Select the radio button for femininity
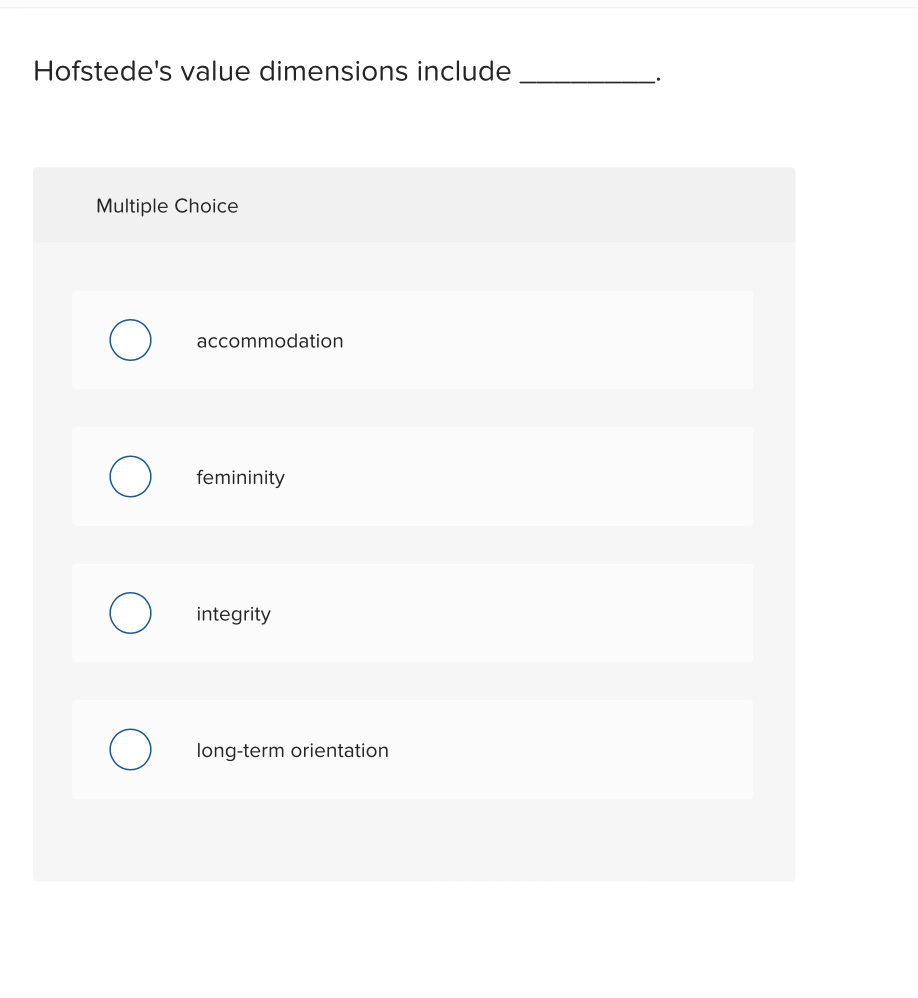 coord(130,477)
